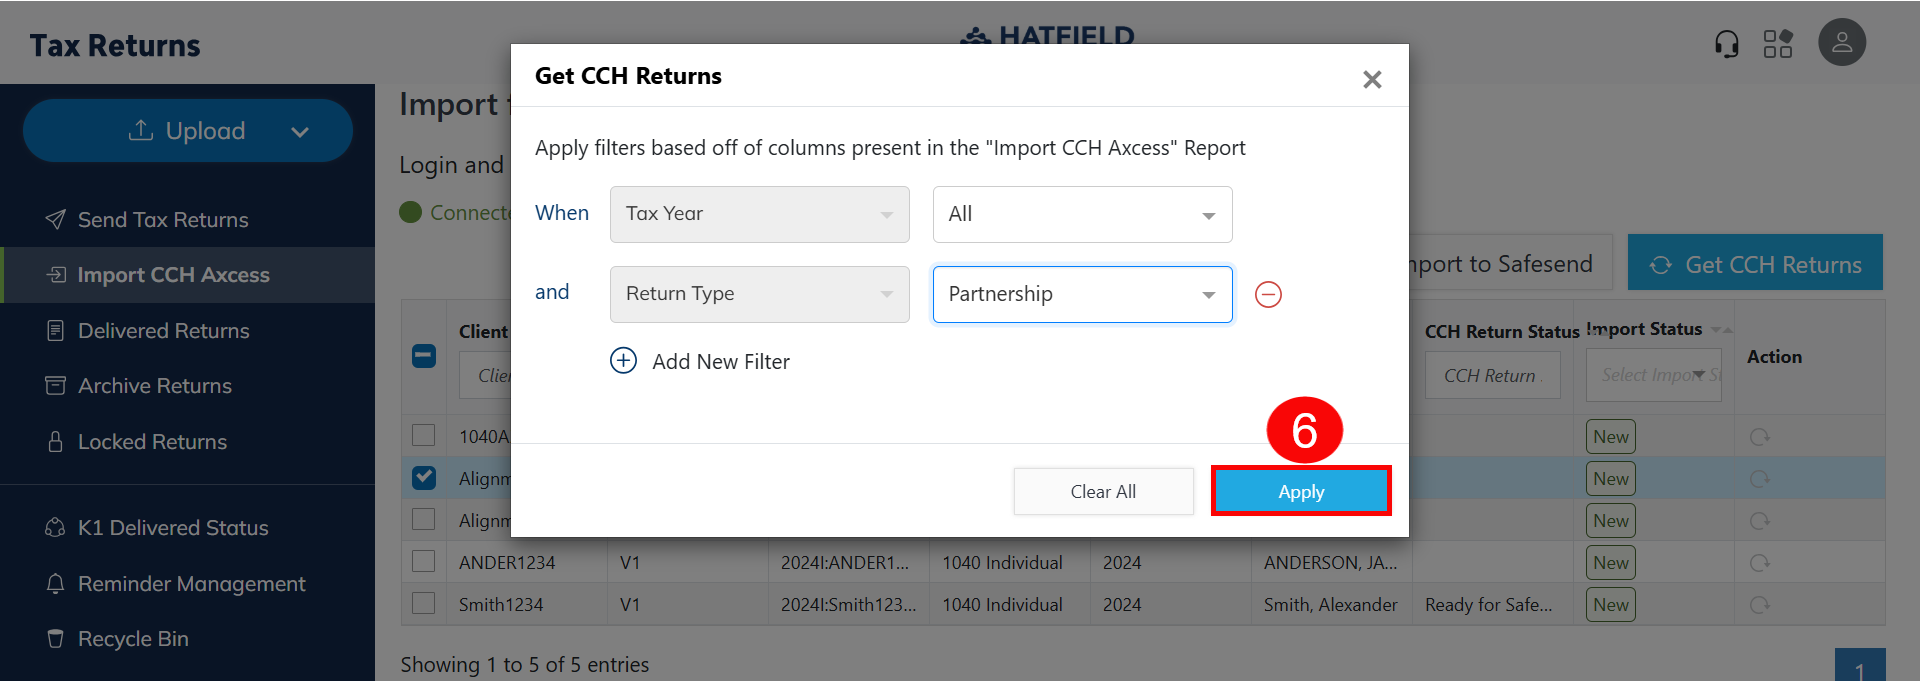
Task: Toggle the select-all header checkbox
Action: tap(424, 356)
